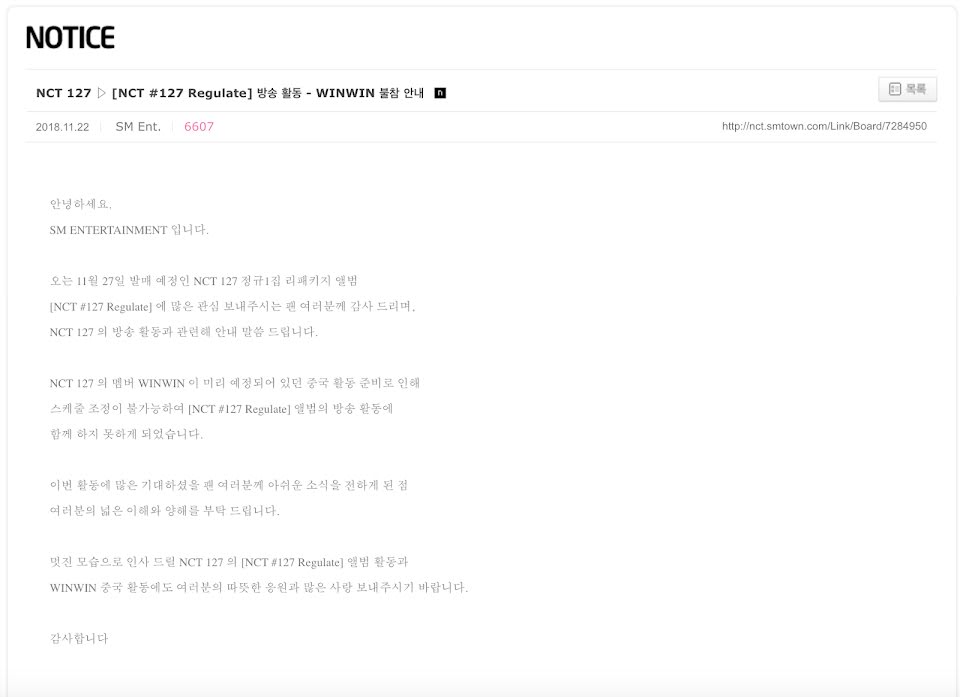Click the line '여러분의 넓은 이해와 양해를'
This screenshot has width=960, height=697.
coord(165,511)
